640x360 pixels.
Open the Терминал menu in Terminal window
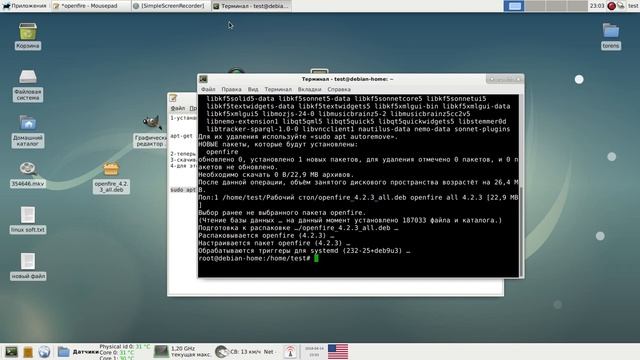coord(278,89)
